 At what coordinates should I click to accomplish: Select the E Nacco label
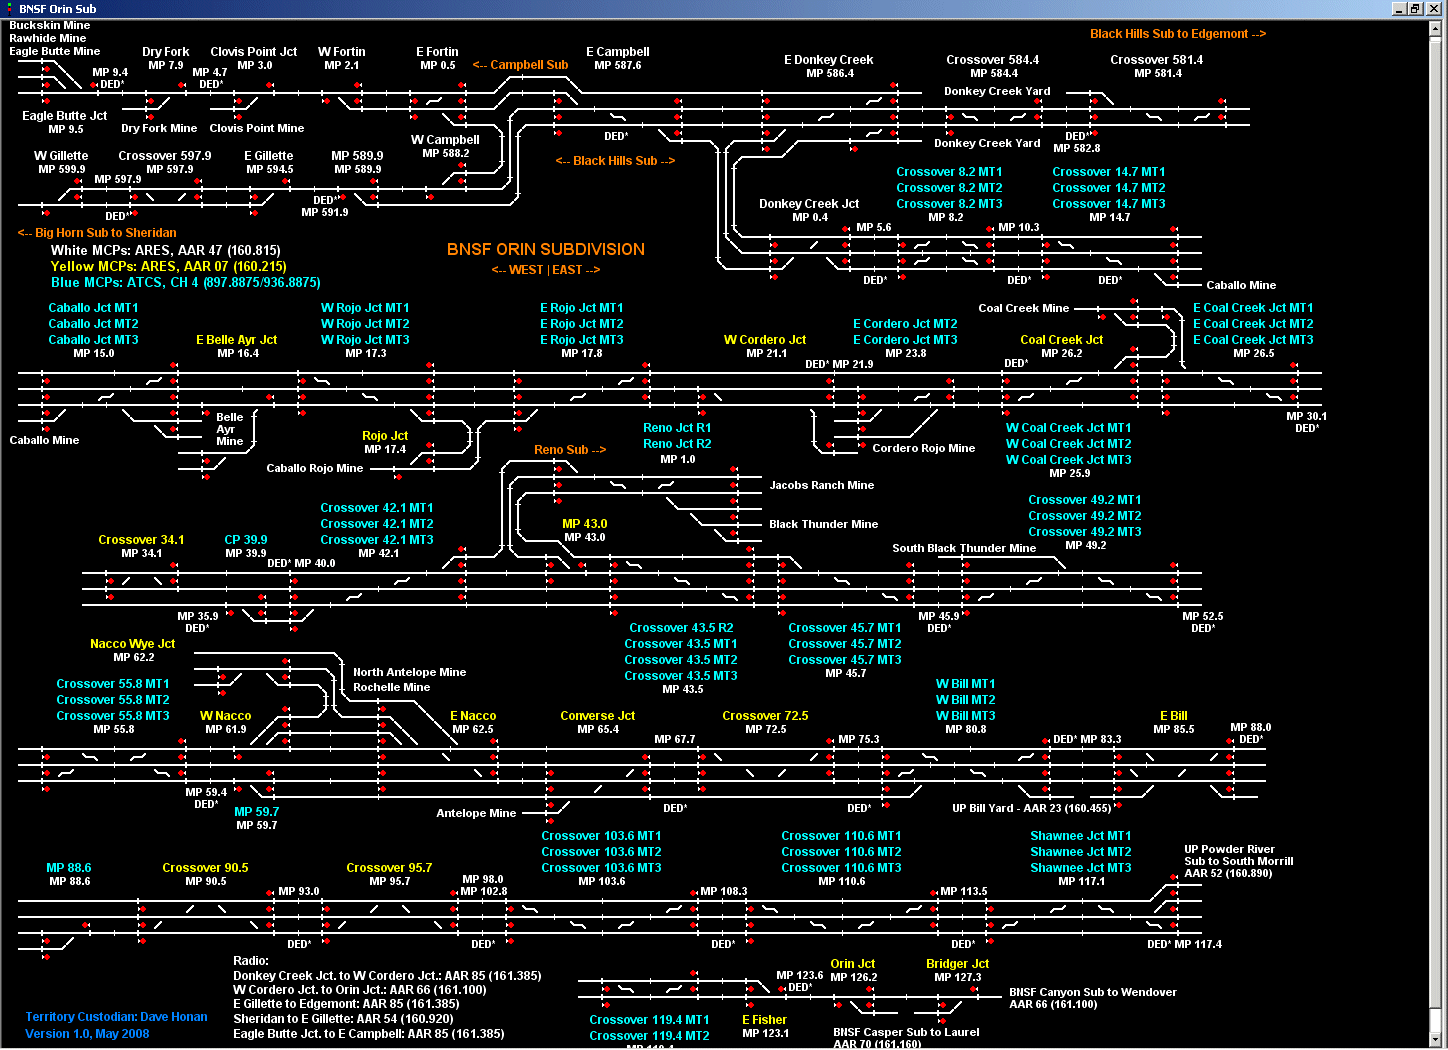pos(473,716)
